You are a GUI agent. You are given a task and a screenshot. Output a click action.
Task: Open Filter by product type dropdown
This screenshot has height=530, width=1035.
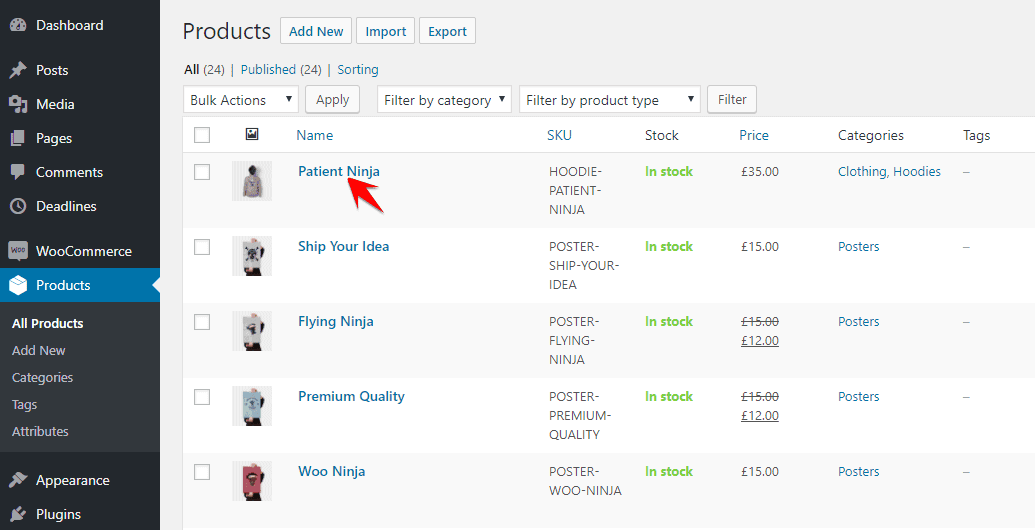point(609,100)
